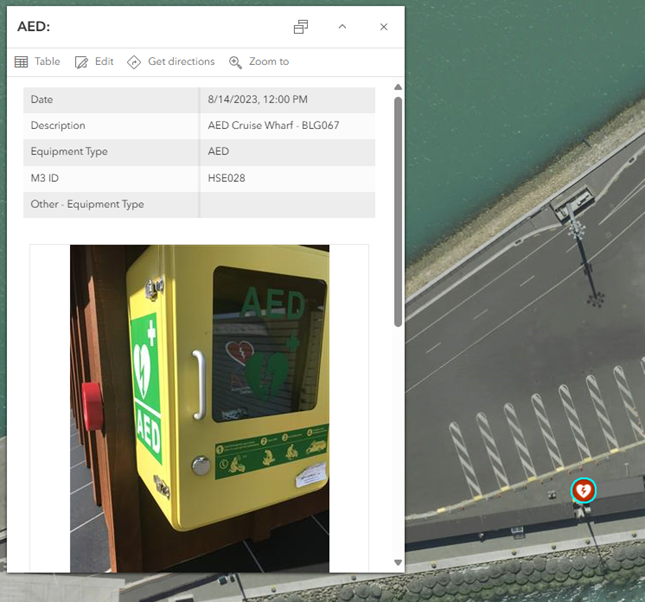Select the AED heart marker on map

[583, 490]
